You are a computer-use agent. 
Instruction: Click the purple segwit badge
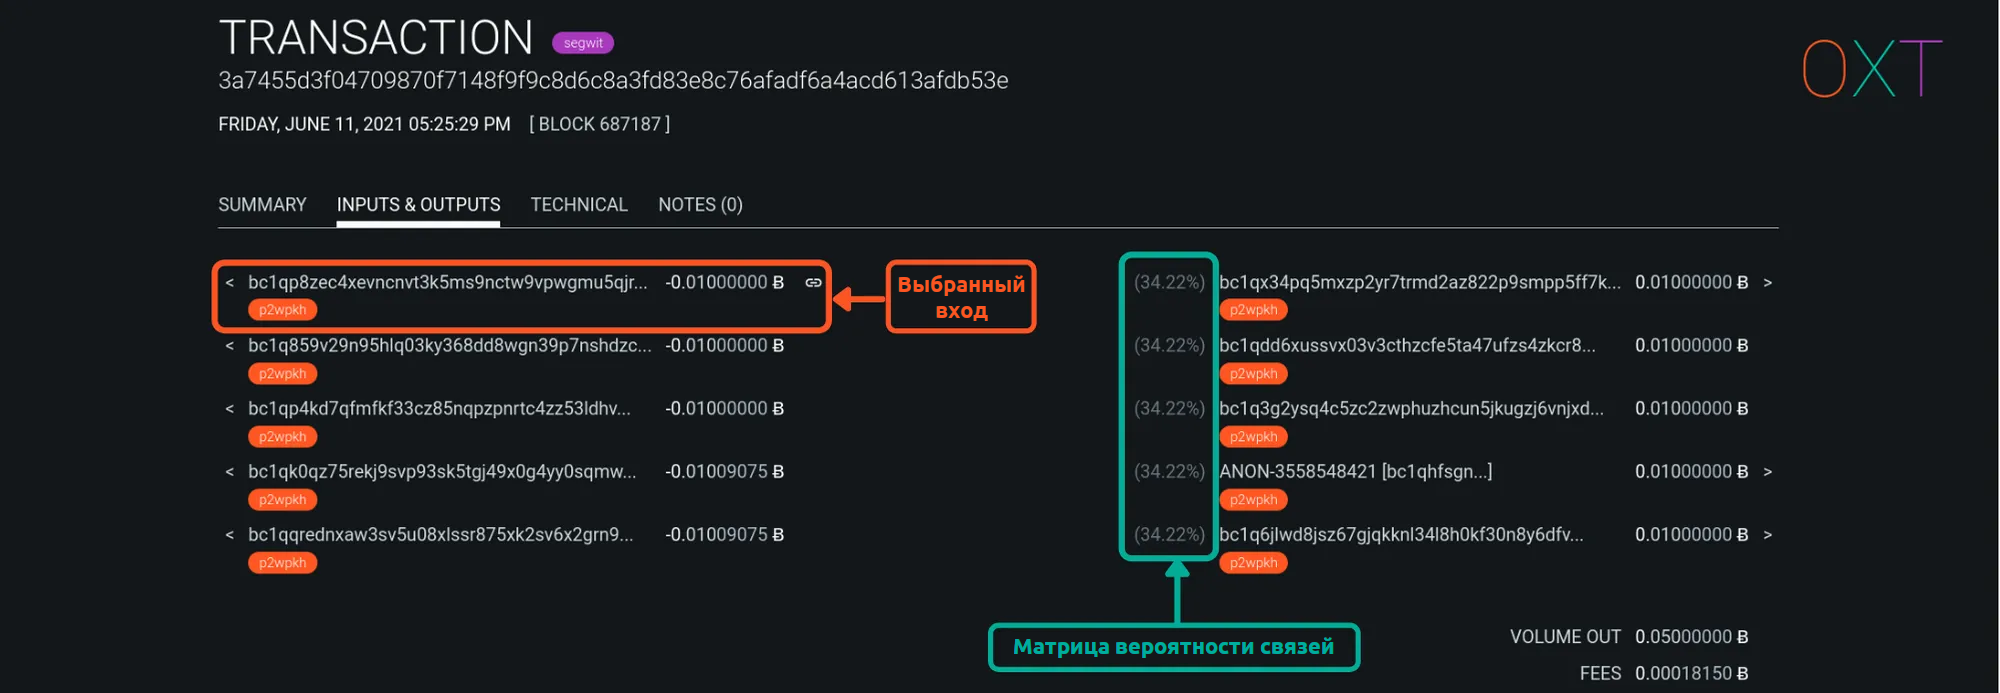click(x=583, y=43)
